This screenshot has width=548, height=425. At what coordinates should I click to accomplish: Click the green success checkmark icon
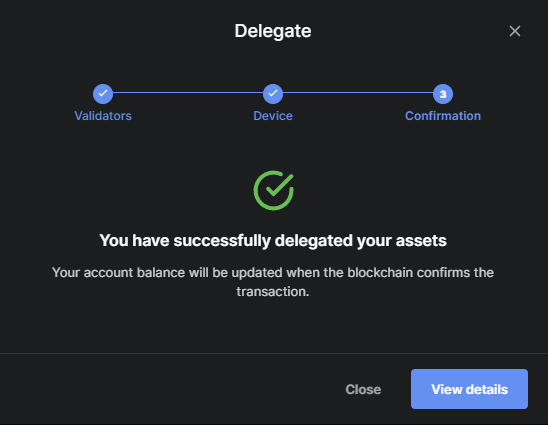(274, 190)
